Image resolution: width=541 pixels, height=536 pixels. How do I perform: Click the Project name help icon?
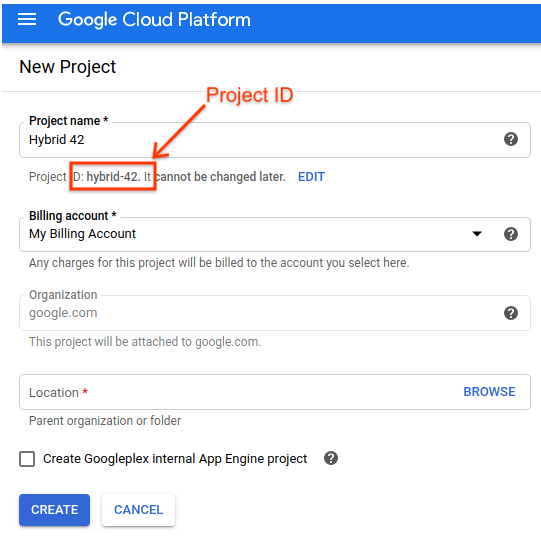pos(511,139)
